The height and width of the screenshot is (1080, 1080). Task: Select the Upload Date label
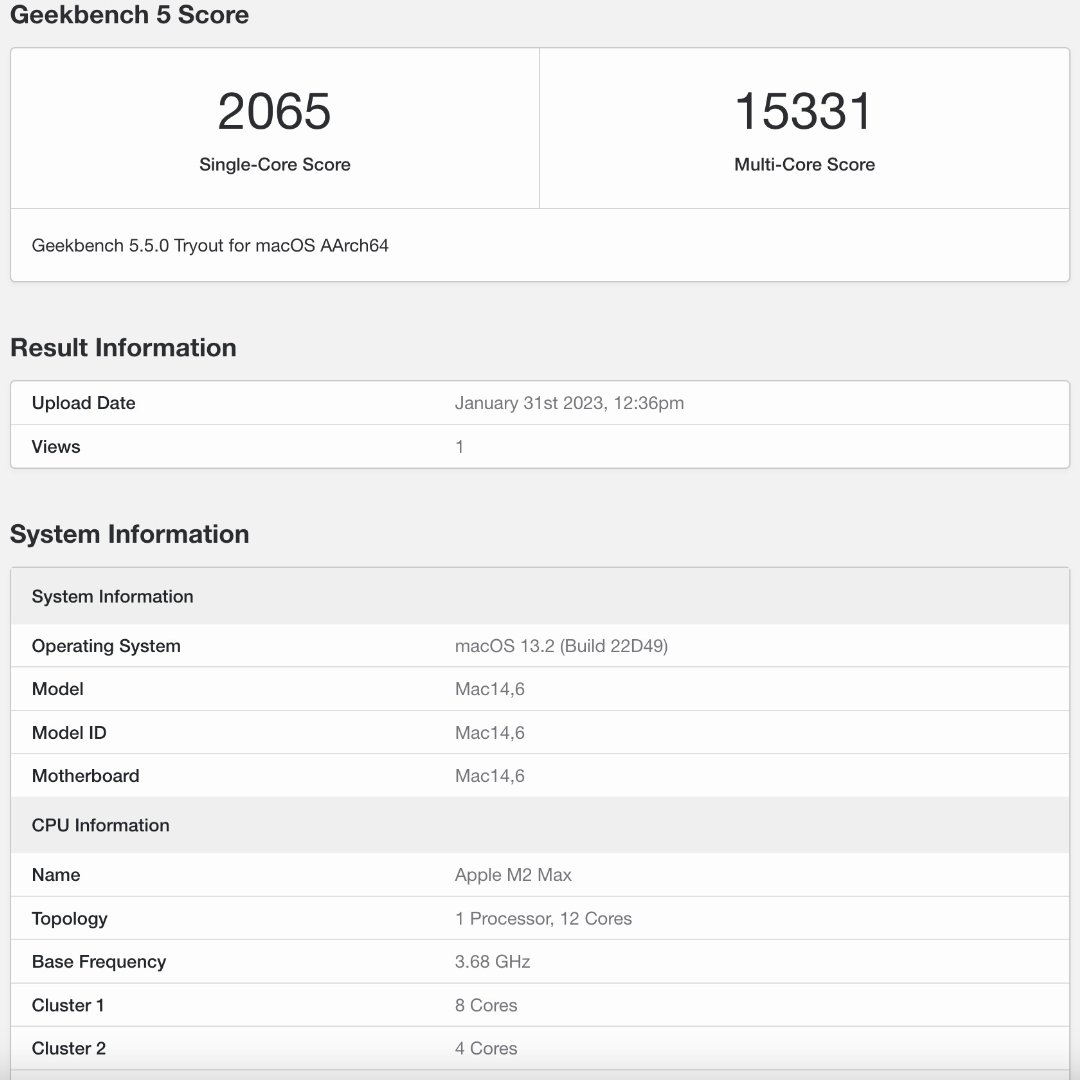pos(83,403)
